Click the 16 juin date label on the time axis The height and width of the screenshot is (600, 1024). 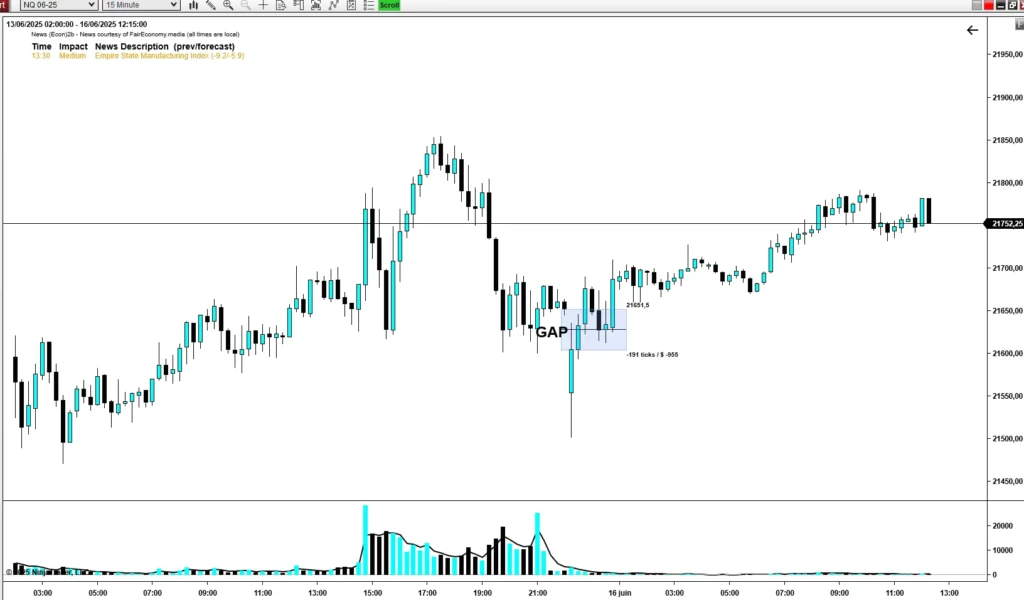click(620, 593)
